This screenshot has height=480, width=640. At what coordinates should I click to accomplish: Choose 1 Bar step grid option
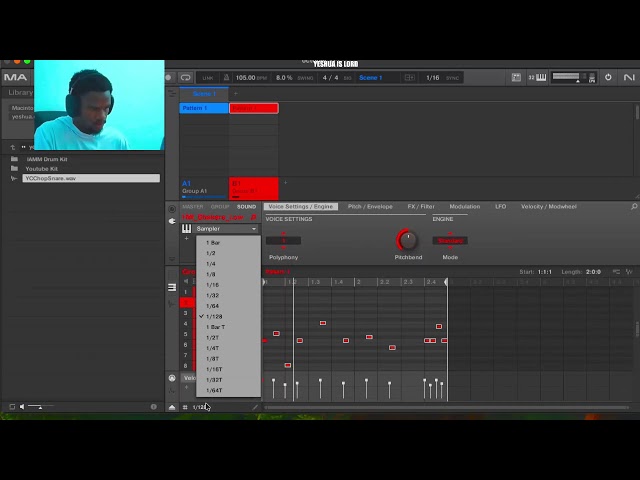point(228,243)
